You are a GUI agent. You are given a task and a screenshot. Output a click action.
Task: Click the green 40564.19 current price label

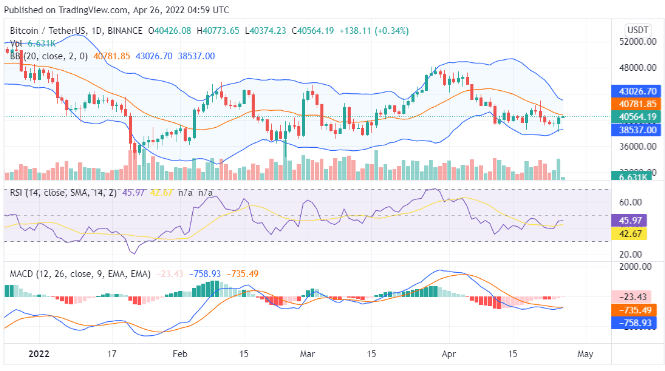pos(636,117)
